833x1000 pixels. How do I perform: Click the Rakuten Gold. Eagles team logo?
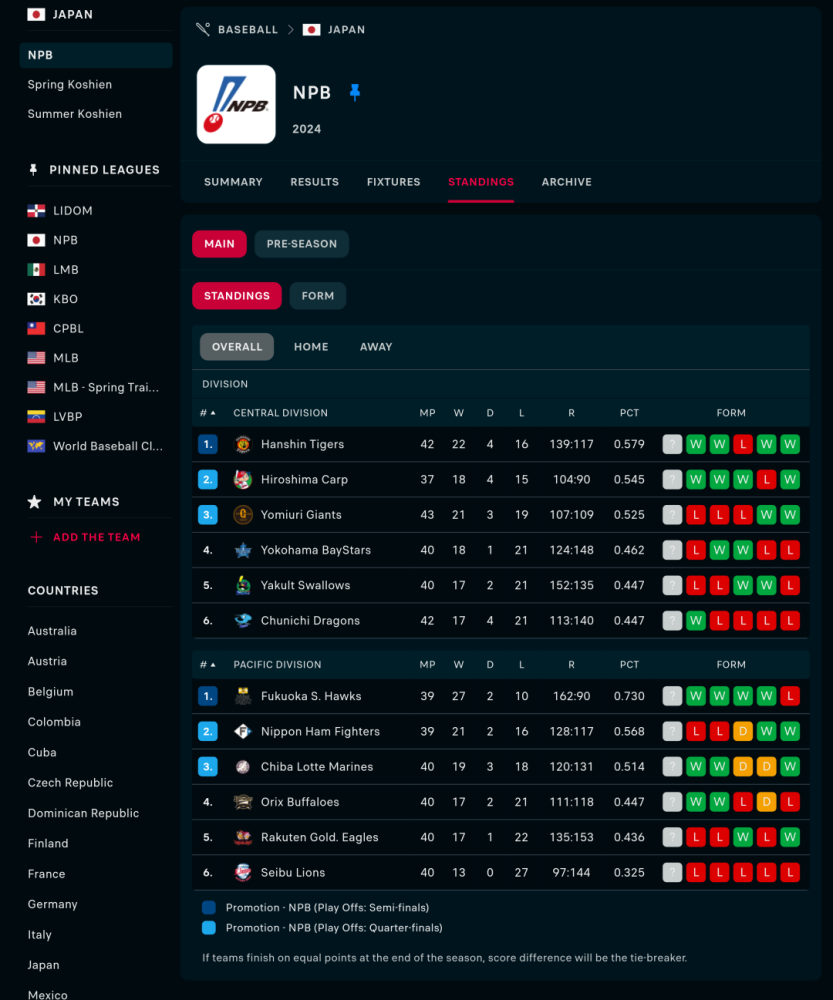pos(242,837)
